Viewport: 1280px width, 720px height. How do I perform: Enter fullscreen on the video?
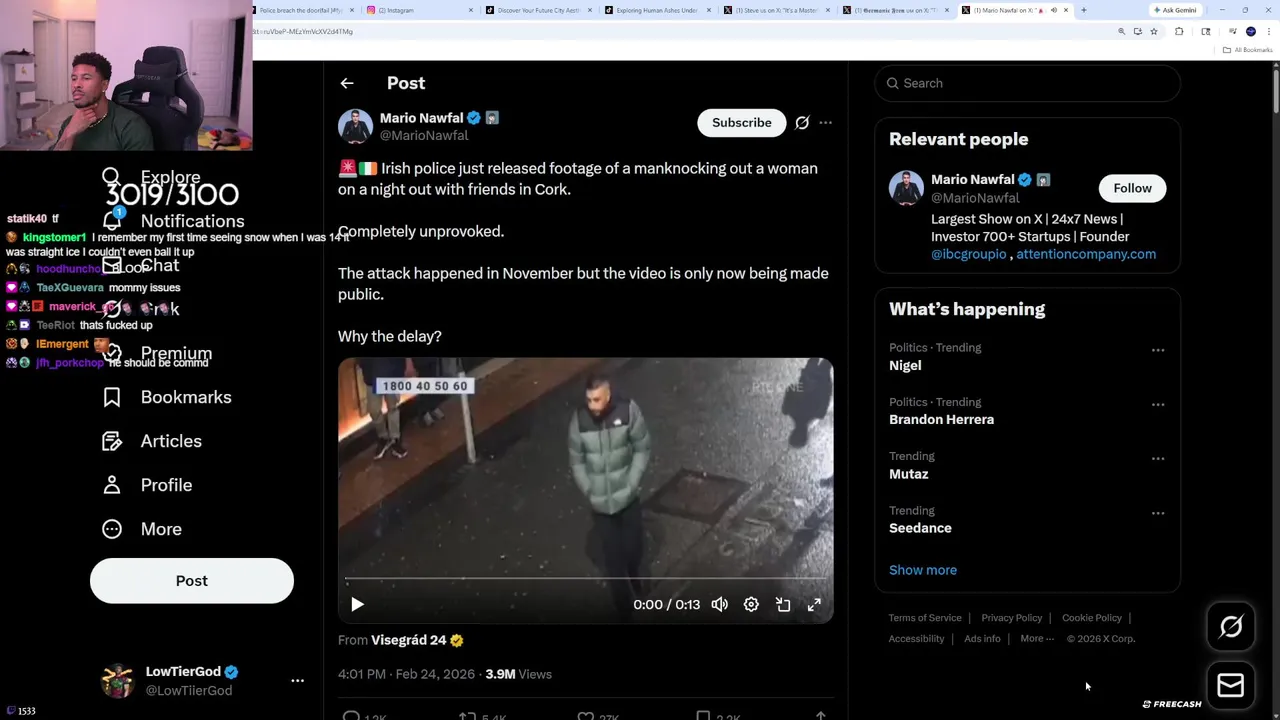pos(814,604)
